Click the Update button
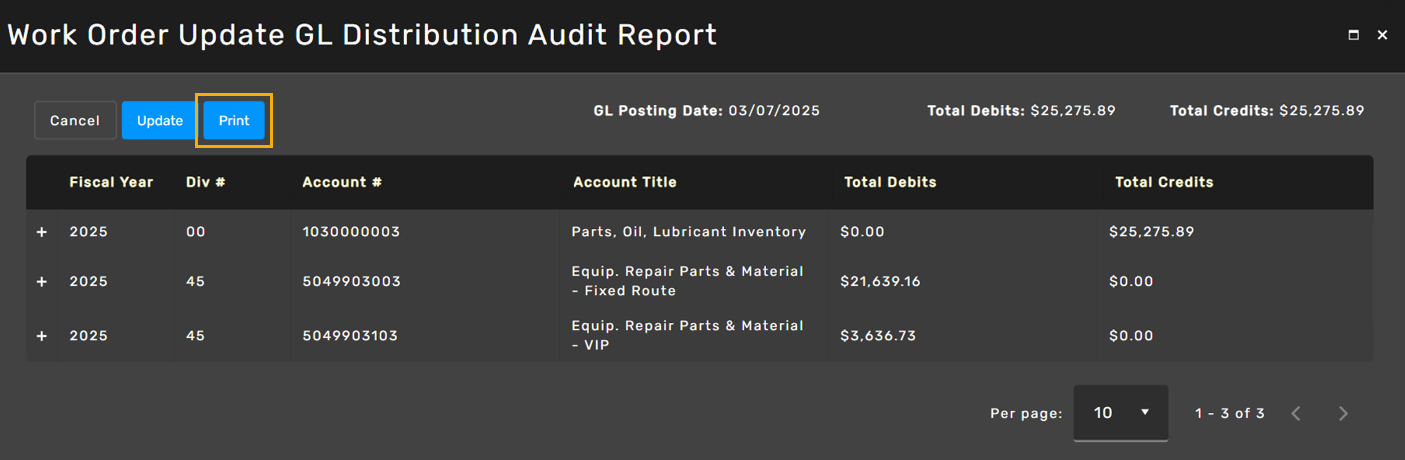Image resolution: width=1405 pixels, height=460 pixels. (x=160, y=120)
